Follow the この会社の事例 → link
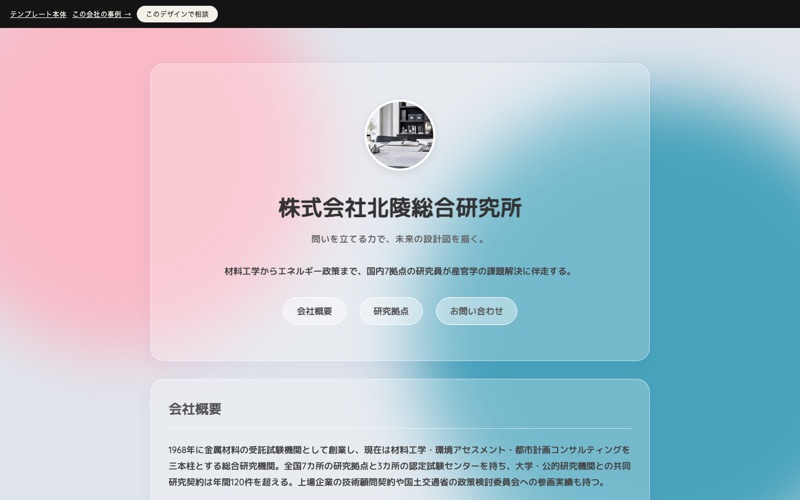This screenshot has width=800, height=500. click(102, 14)
